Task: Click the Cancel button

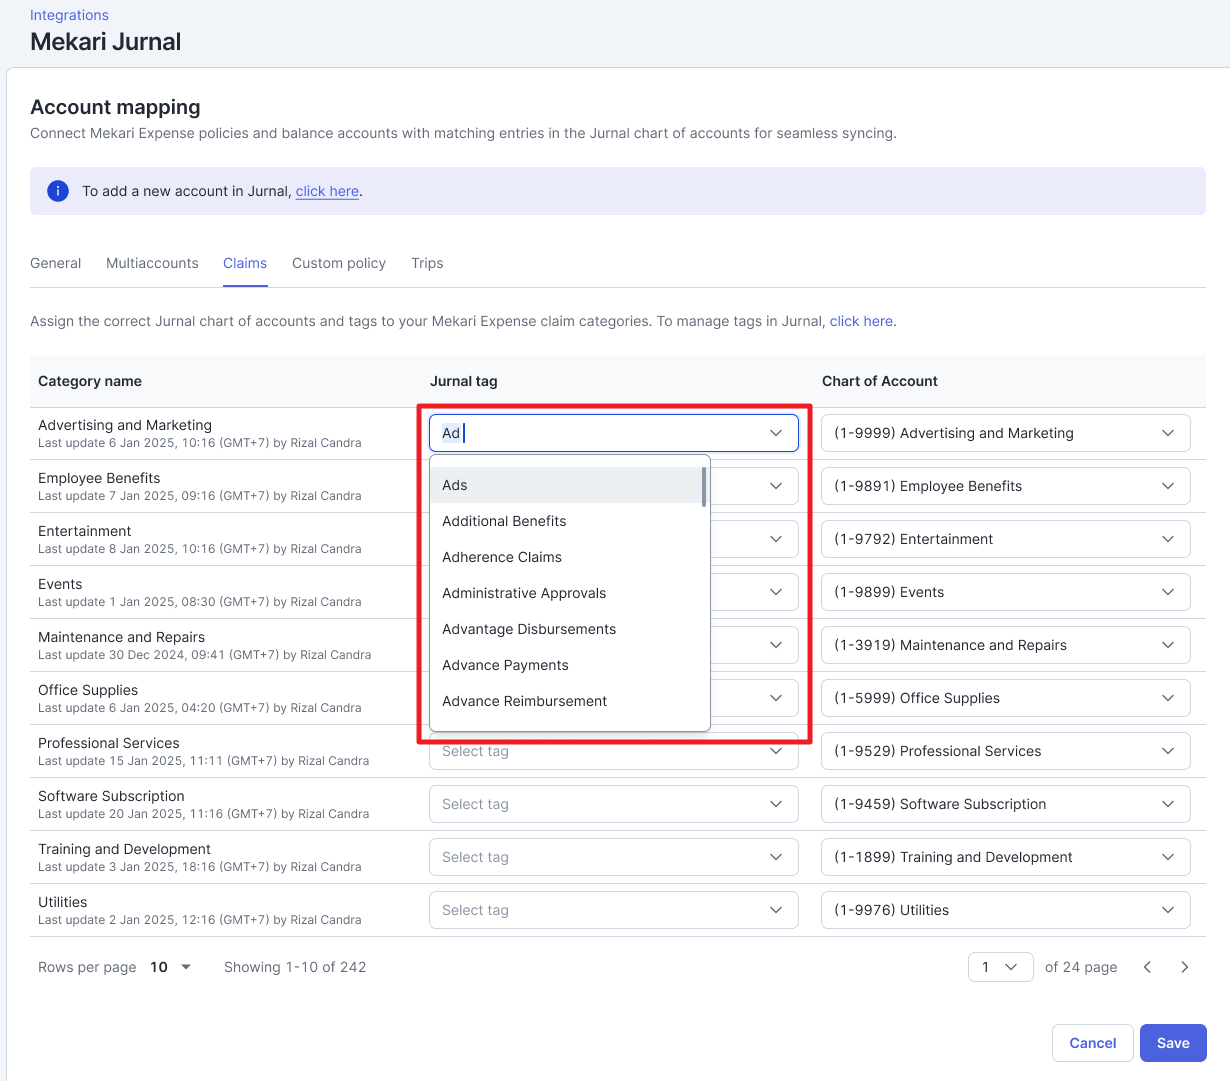Action: pyautogui.click(x=1093, y=1043)
